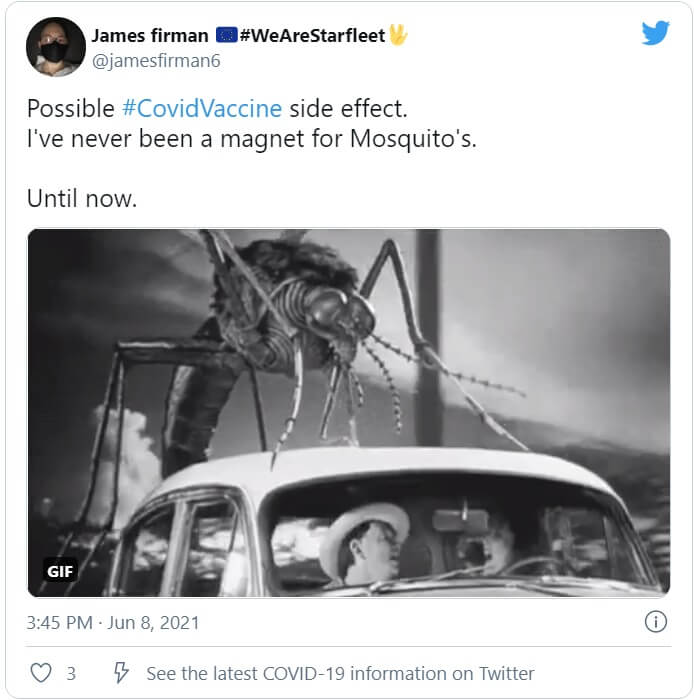Click the like count number 3
The image size is (694, 700).
[x=71, y=673]
